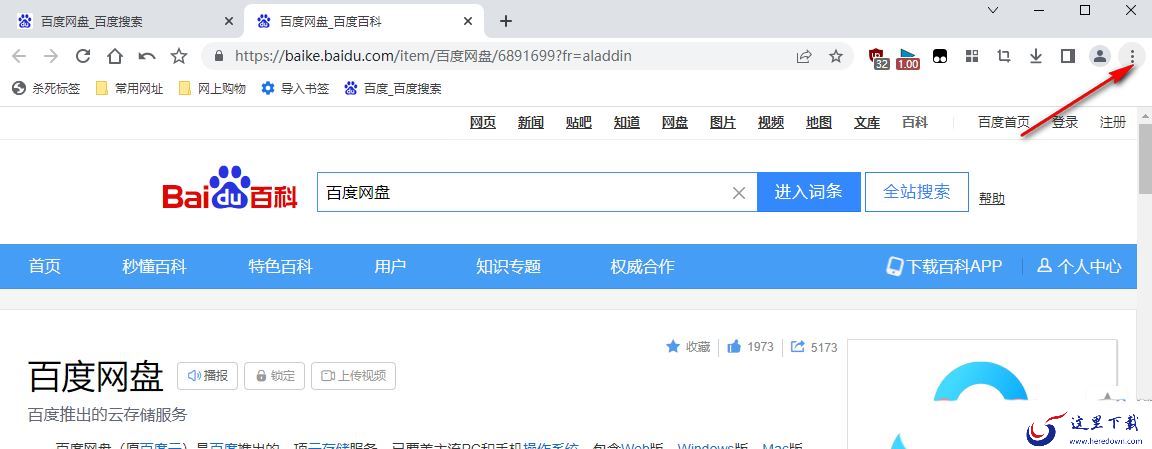Image resolution: width=1152 pixels, height=449 pixels.
Task: Click the 网页 link in top navigation
Action: tap(483, 123)
